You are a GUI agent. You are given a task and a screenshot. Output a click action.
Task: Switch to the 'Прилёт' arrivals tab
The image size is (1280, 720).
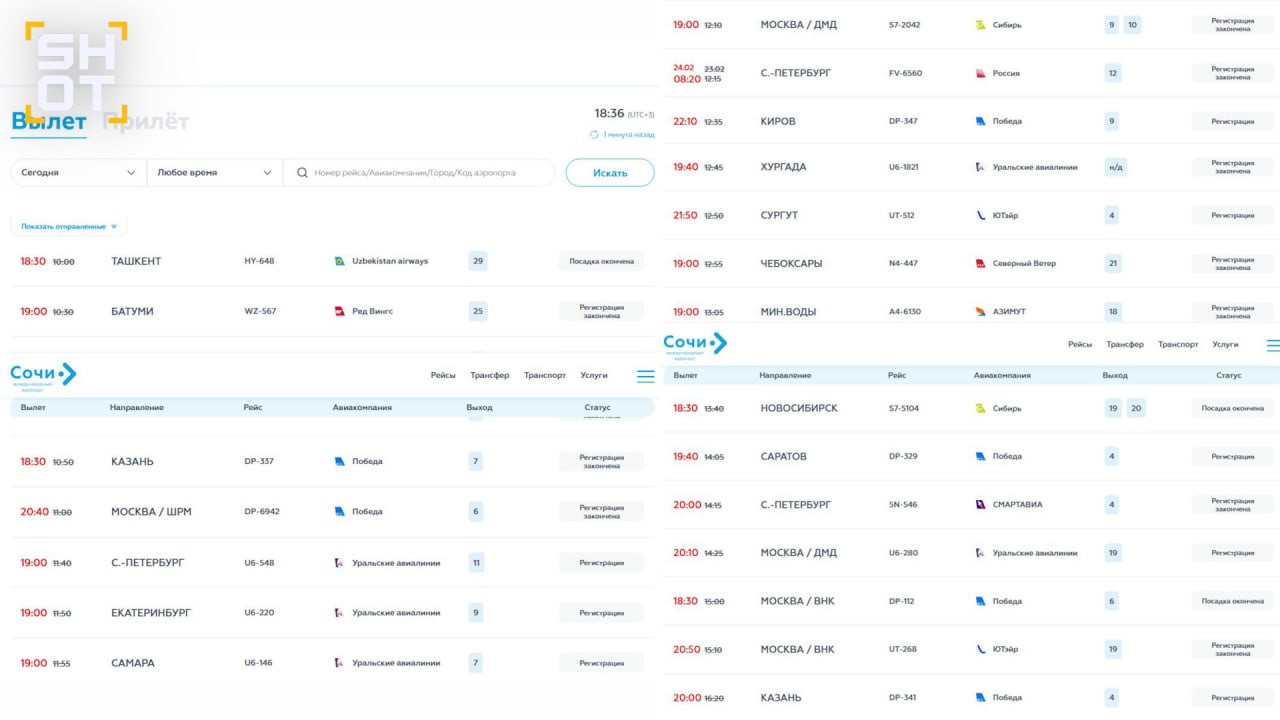[146, 122]
